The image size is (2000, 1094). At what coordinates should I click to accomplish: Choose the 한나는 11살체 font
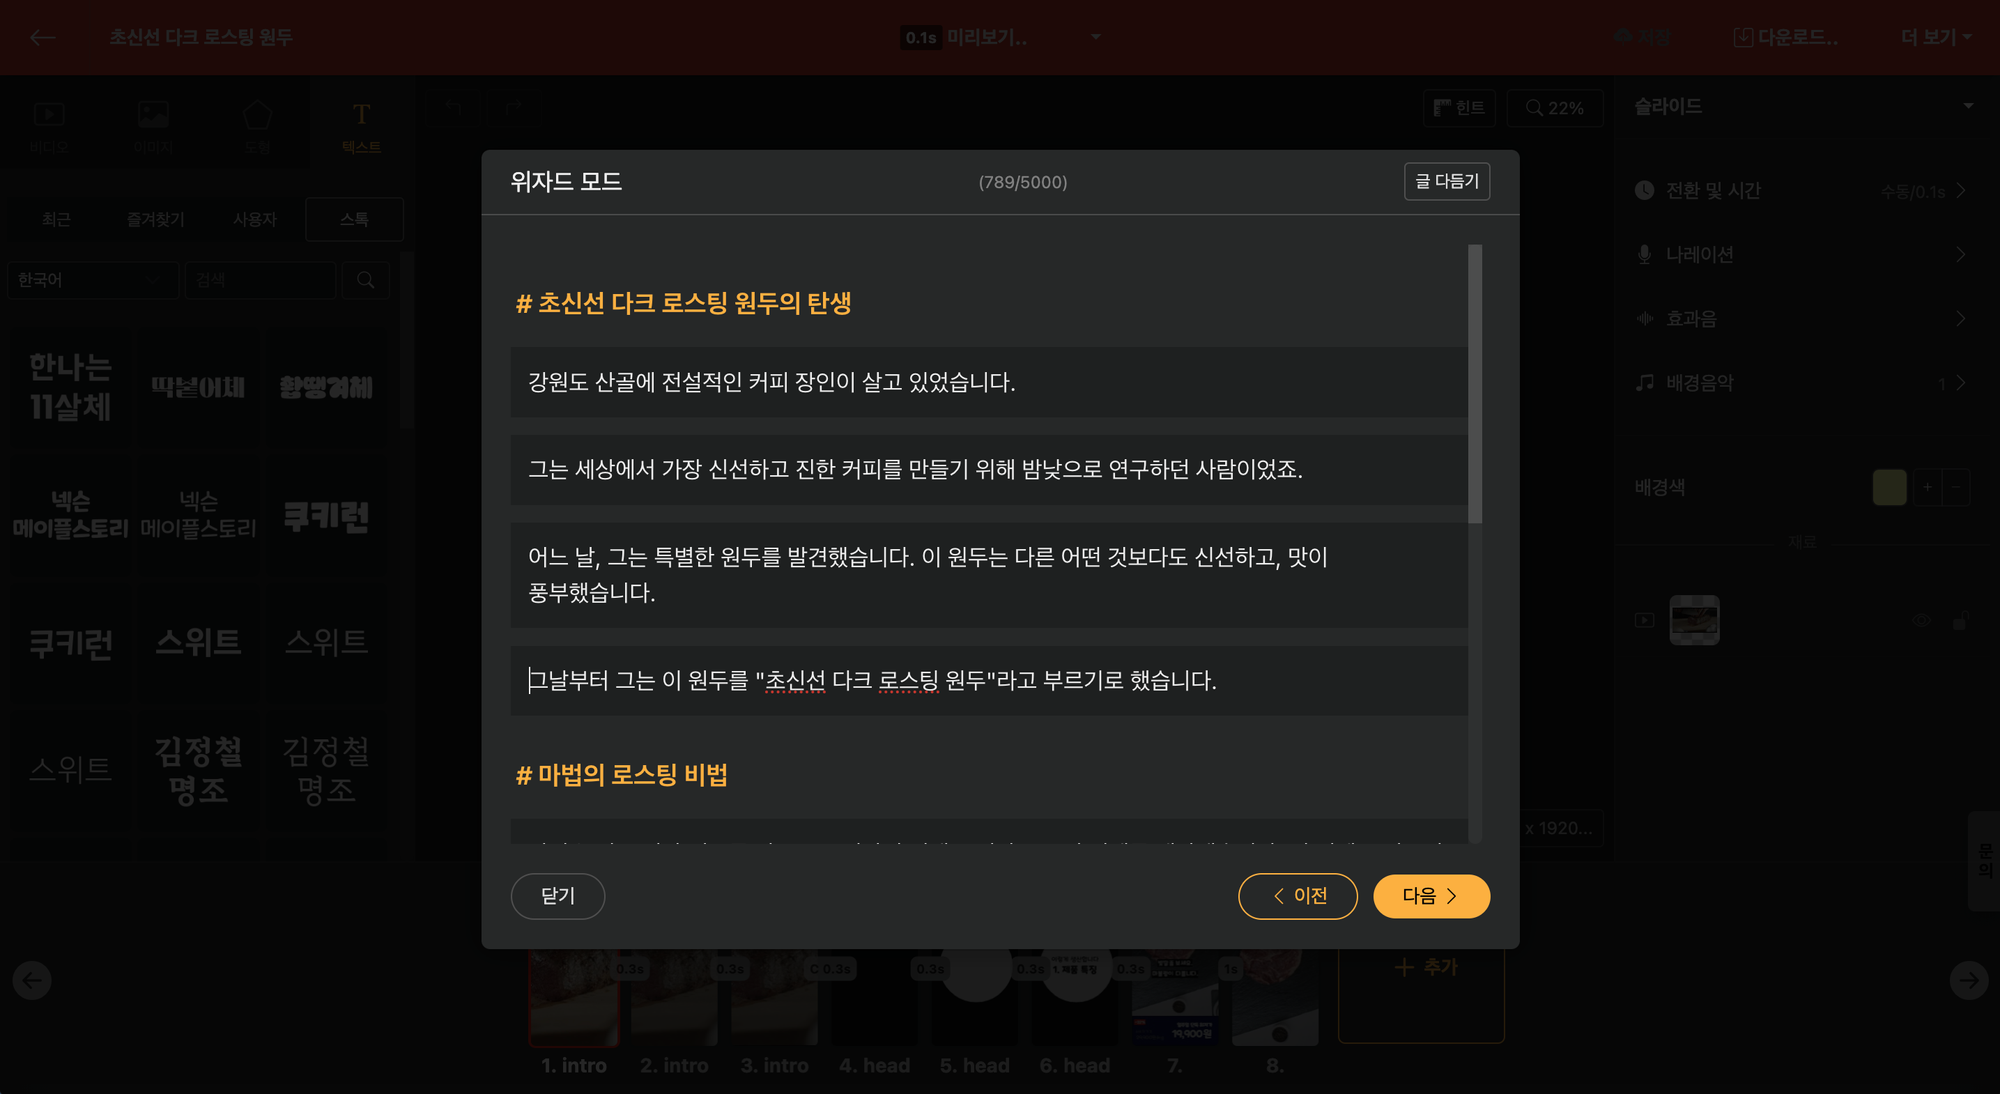point(70,386)
